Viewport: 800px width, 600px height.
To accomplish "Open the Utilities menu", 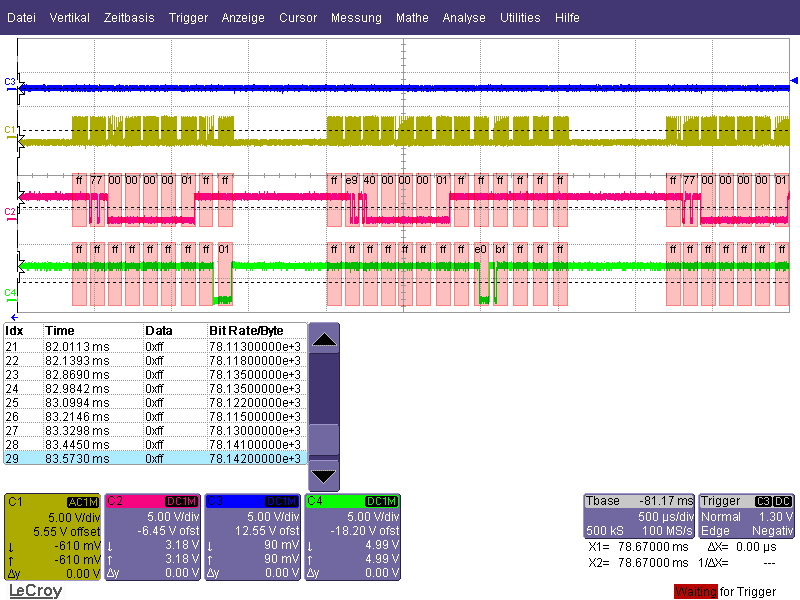I will pyautogui.click(x=520, y=18).
